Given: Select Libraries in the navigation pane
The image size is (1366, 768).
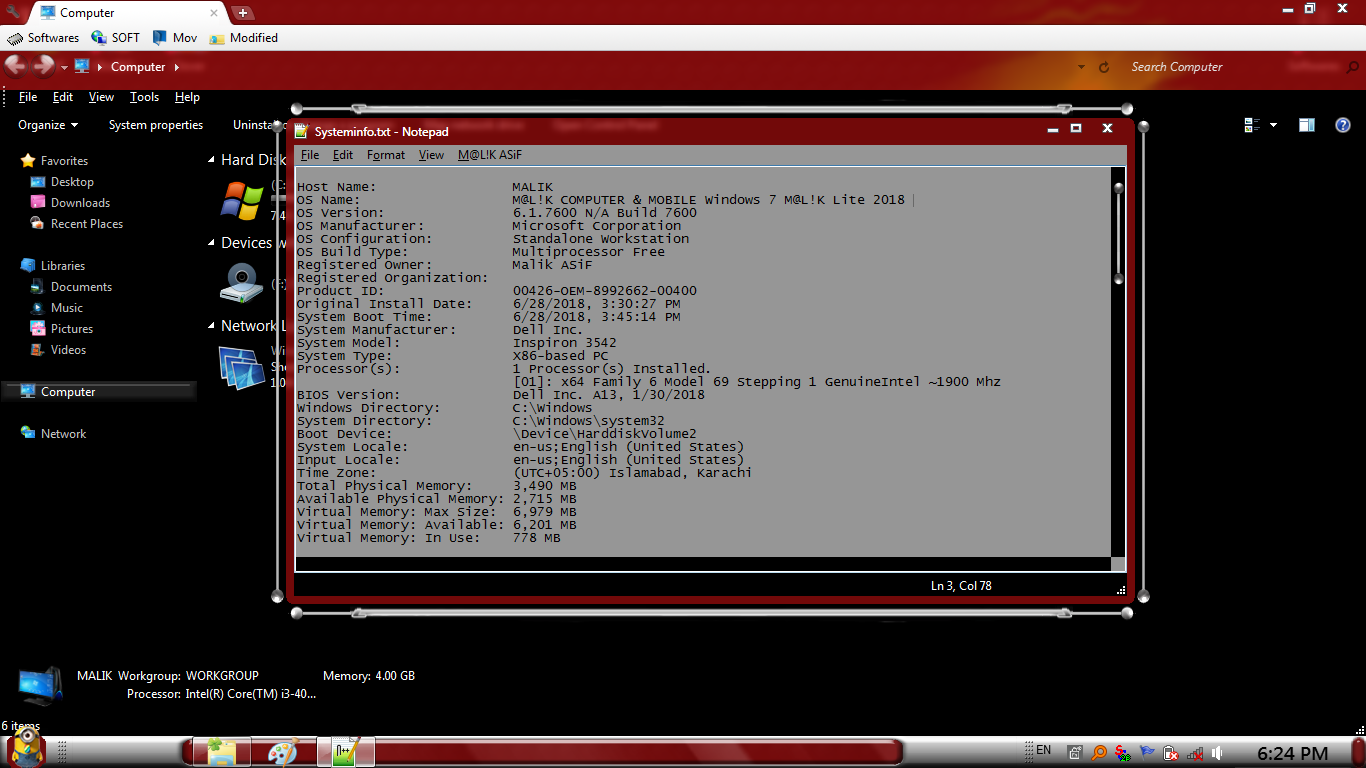Looking at the screenshot, I should tap(53, 266).
